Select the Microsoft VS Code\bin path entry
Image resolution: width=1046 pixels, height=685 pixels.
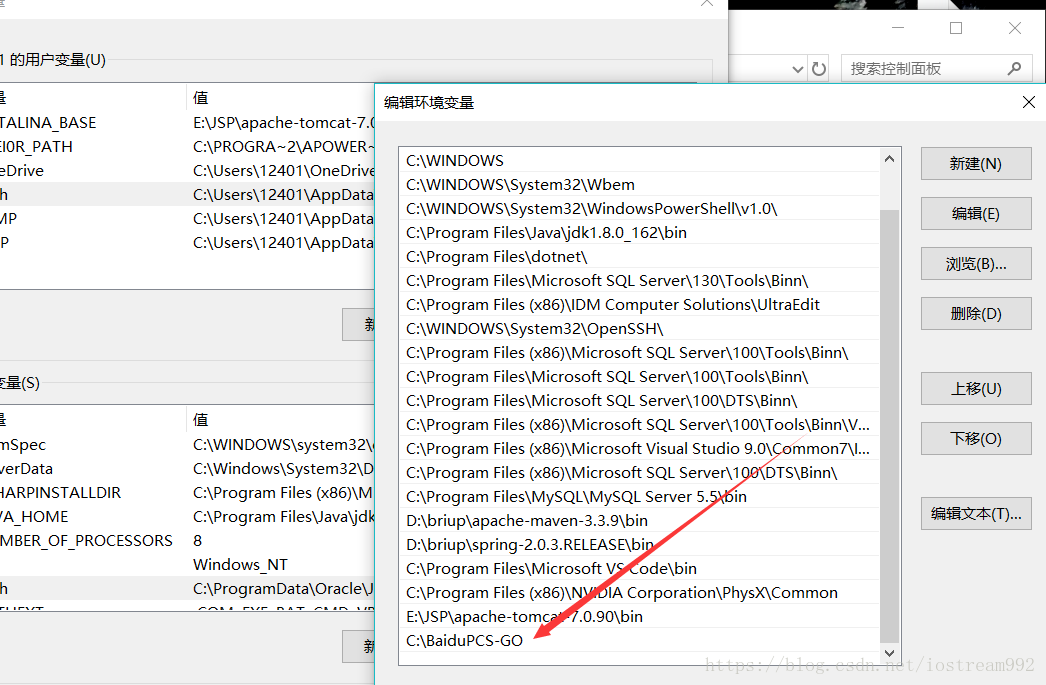coord(640,569)
